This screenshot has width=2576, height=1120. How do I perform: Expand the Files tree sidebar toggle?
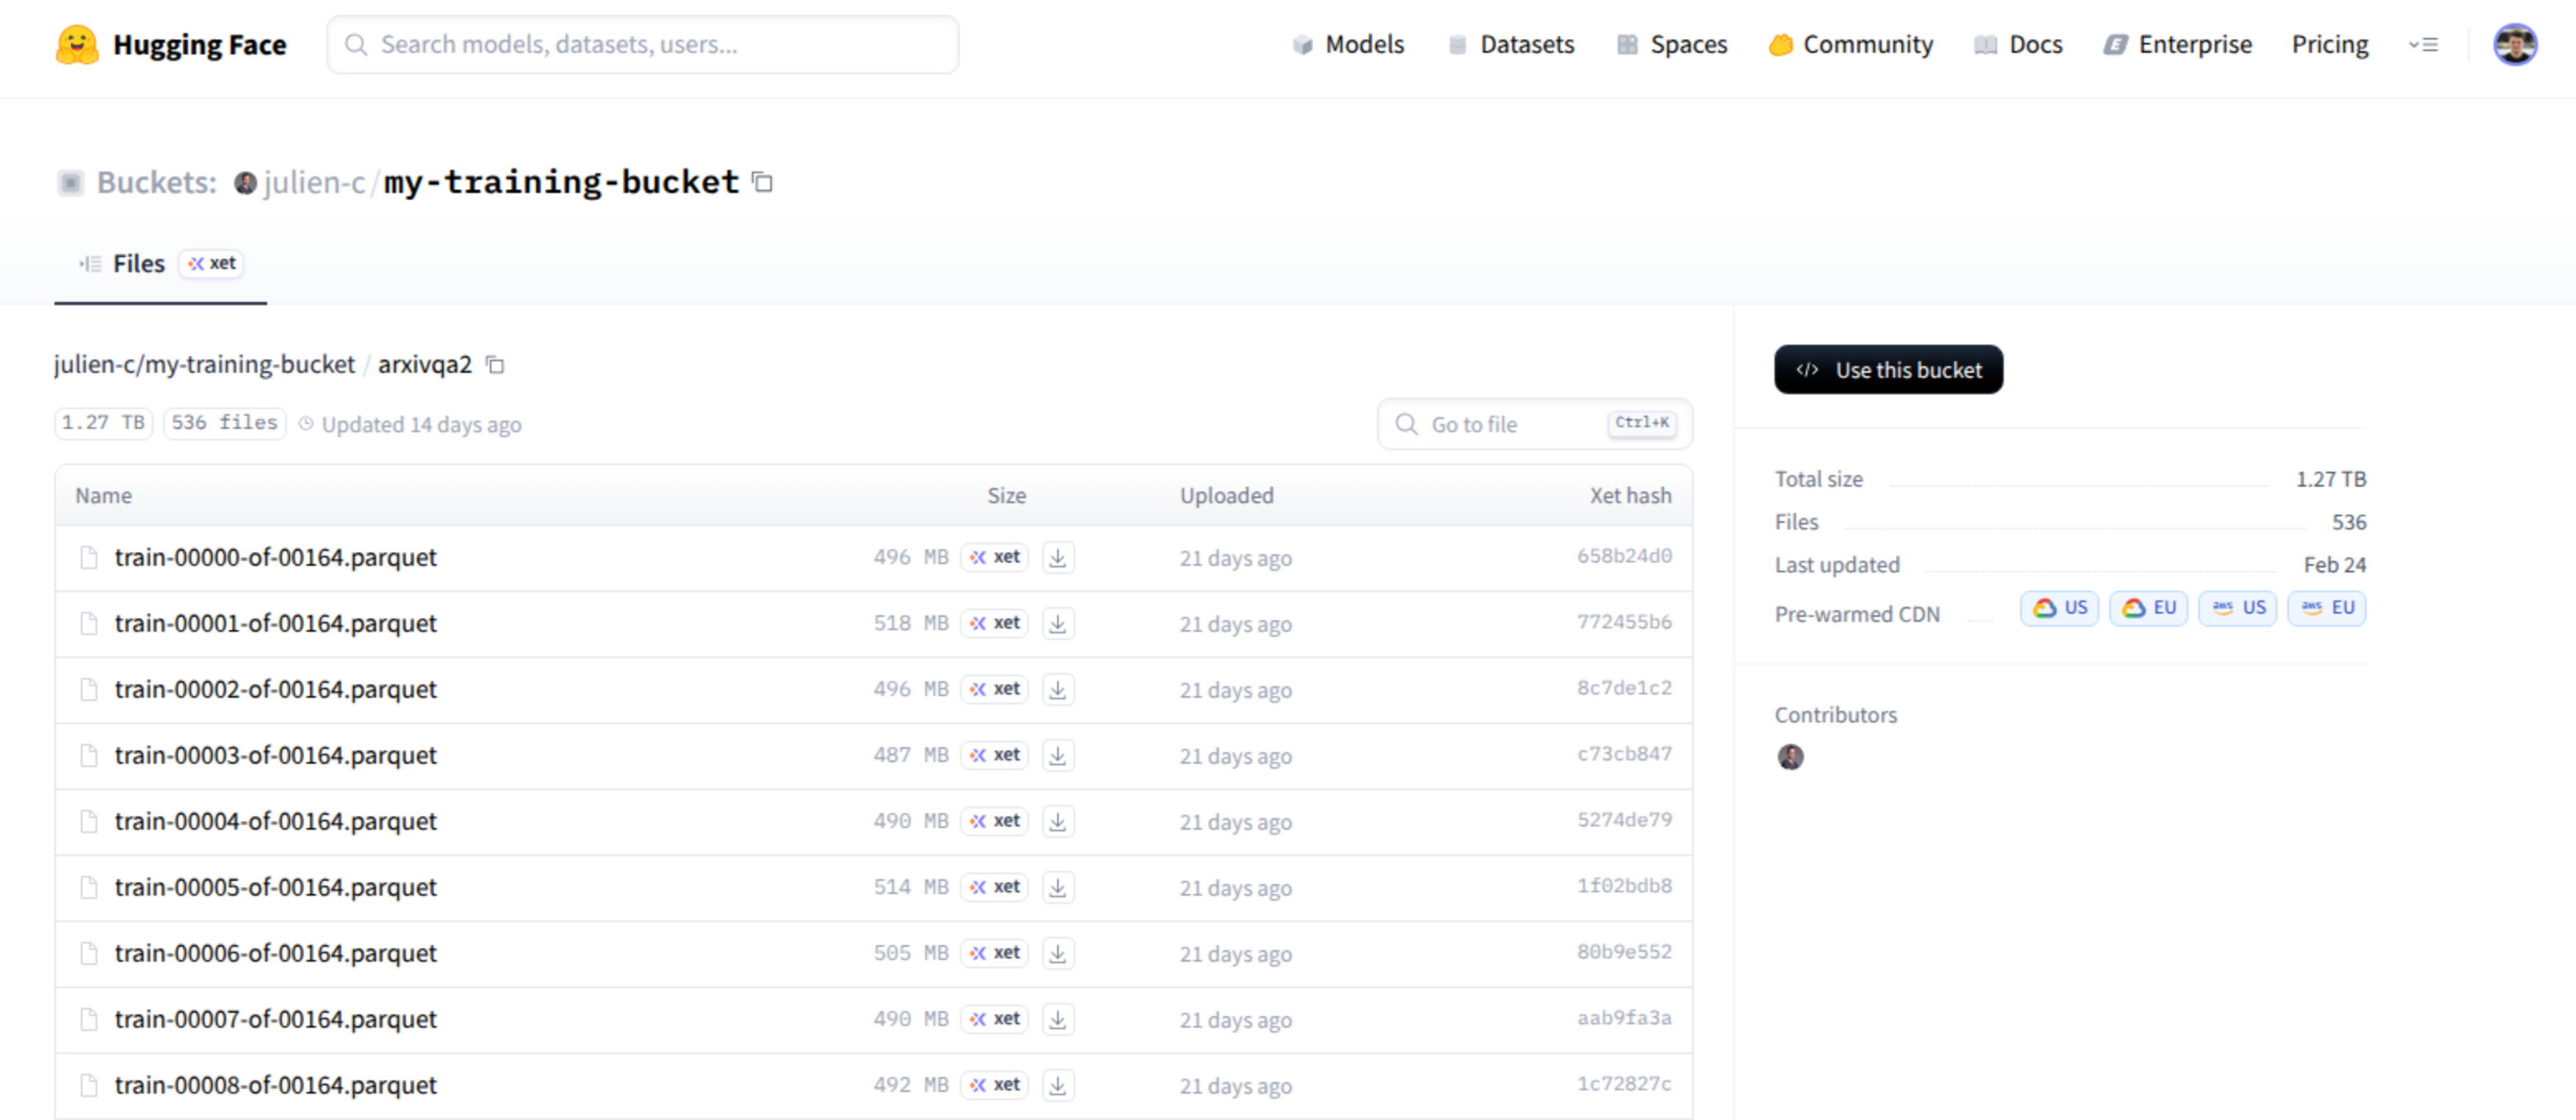pyautogui.click(x=90, y=264)
